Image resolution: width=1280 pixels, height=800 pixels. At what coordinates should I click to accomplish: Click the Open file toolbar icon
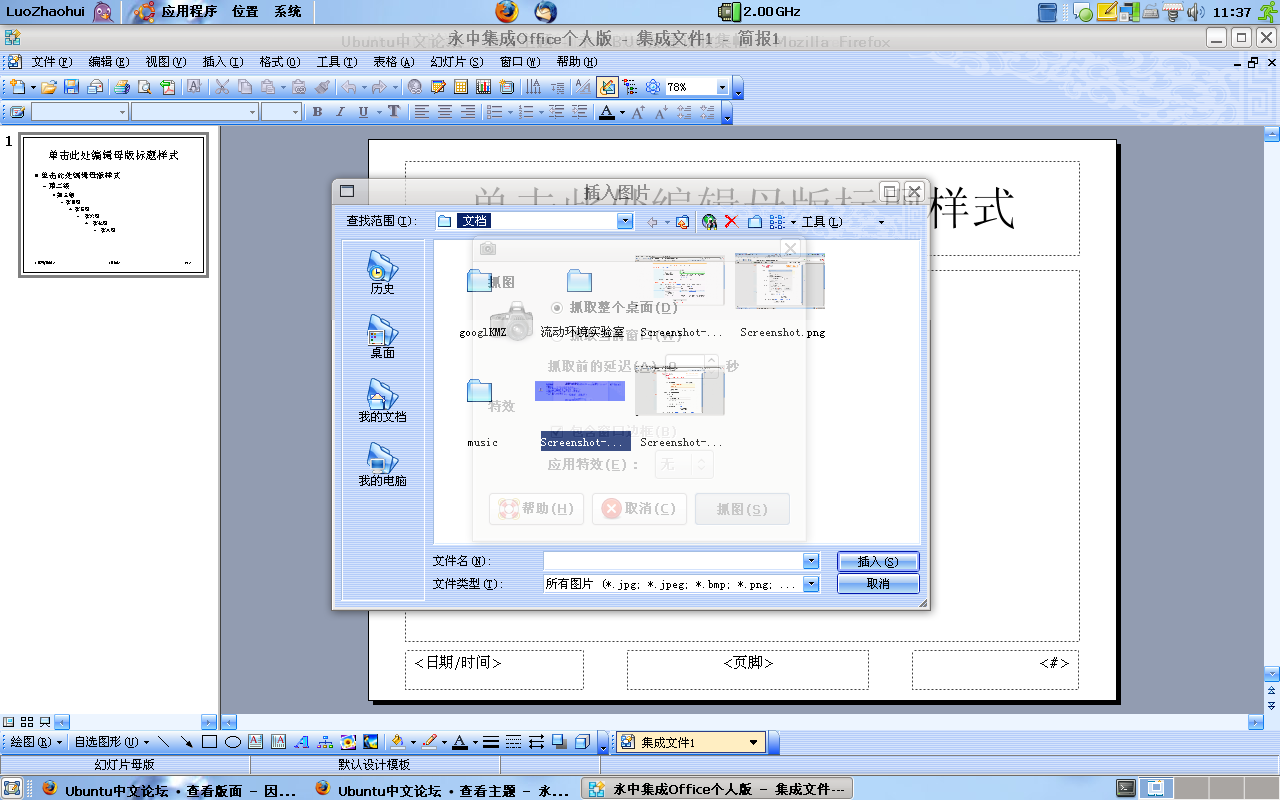click(48, 87)
